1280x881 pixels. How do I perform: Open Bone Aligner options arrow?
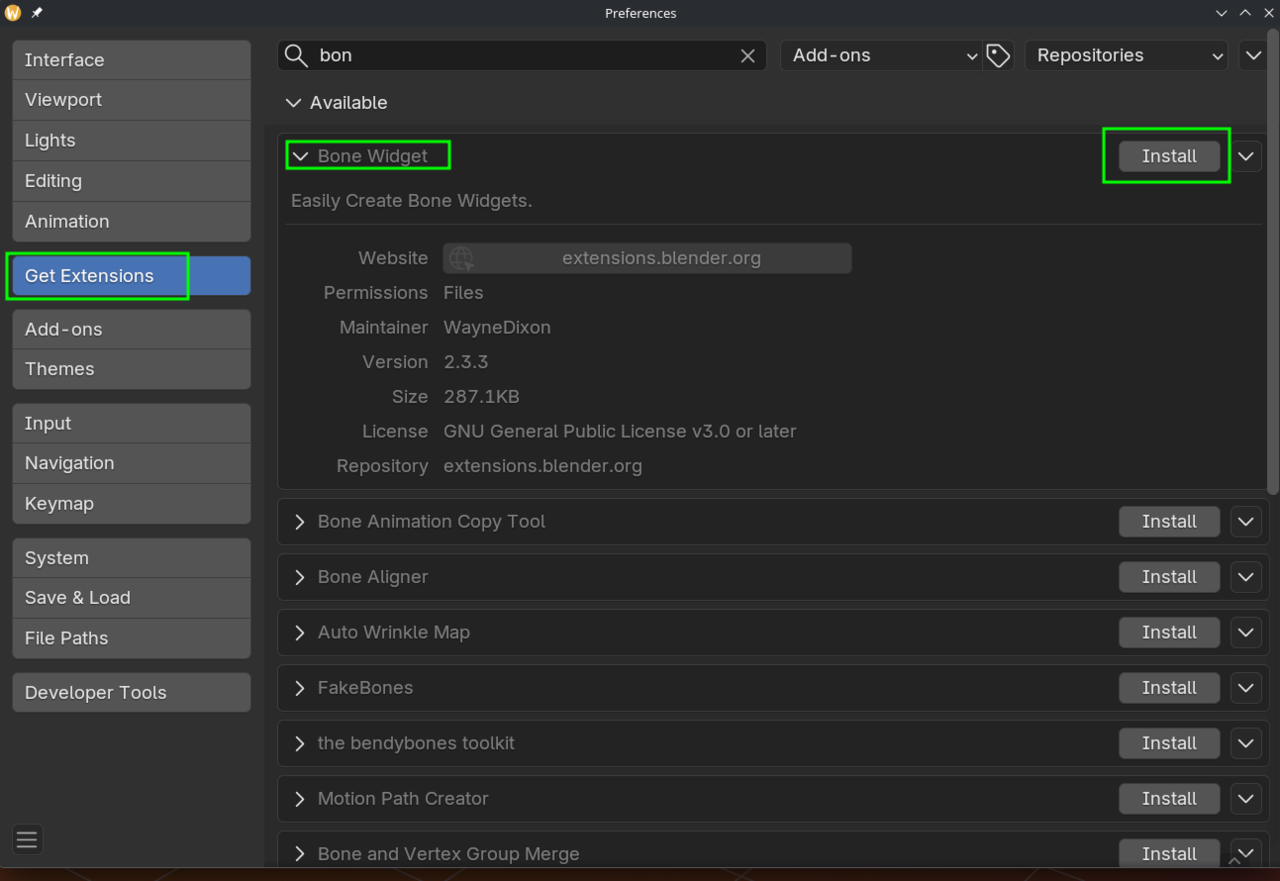coord(1246,577)
